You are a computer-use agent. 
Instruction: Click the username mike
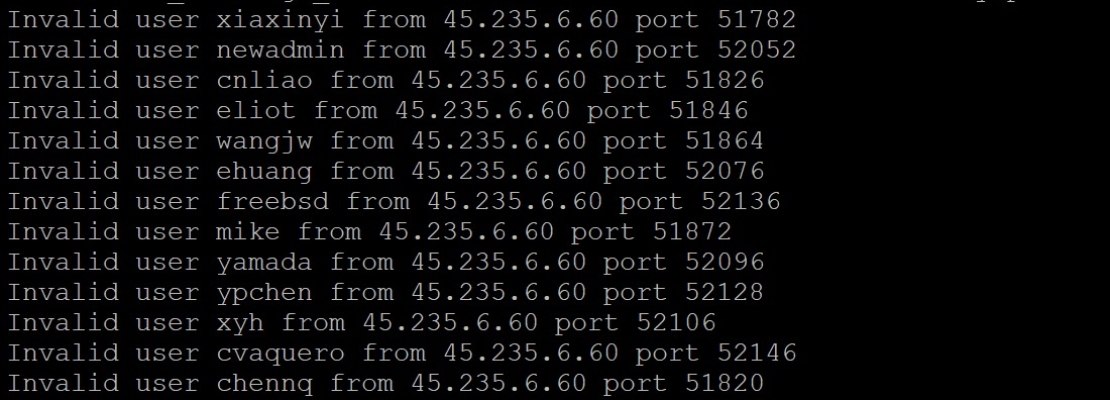(248, 232)
